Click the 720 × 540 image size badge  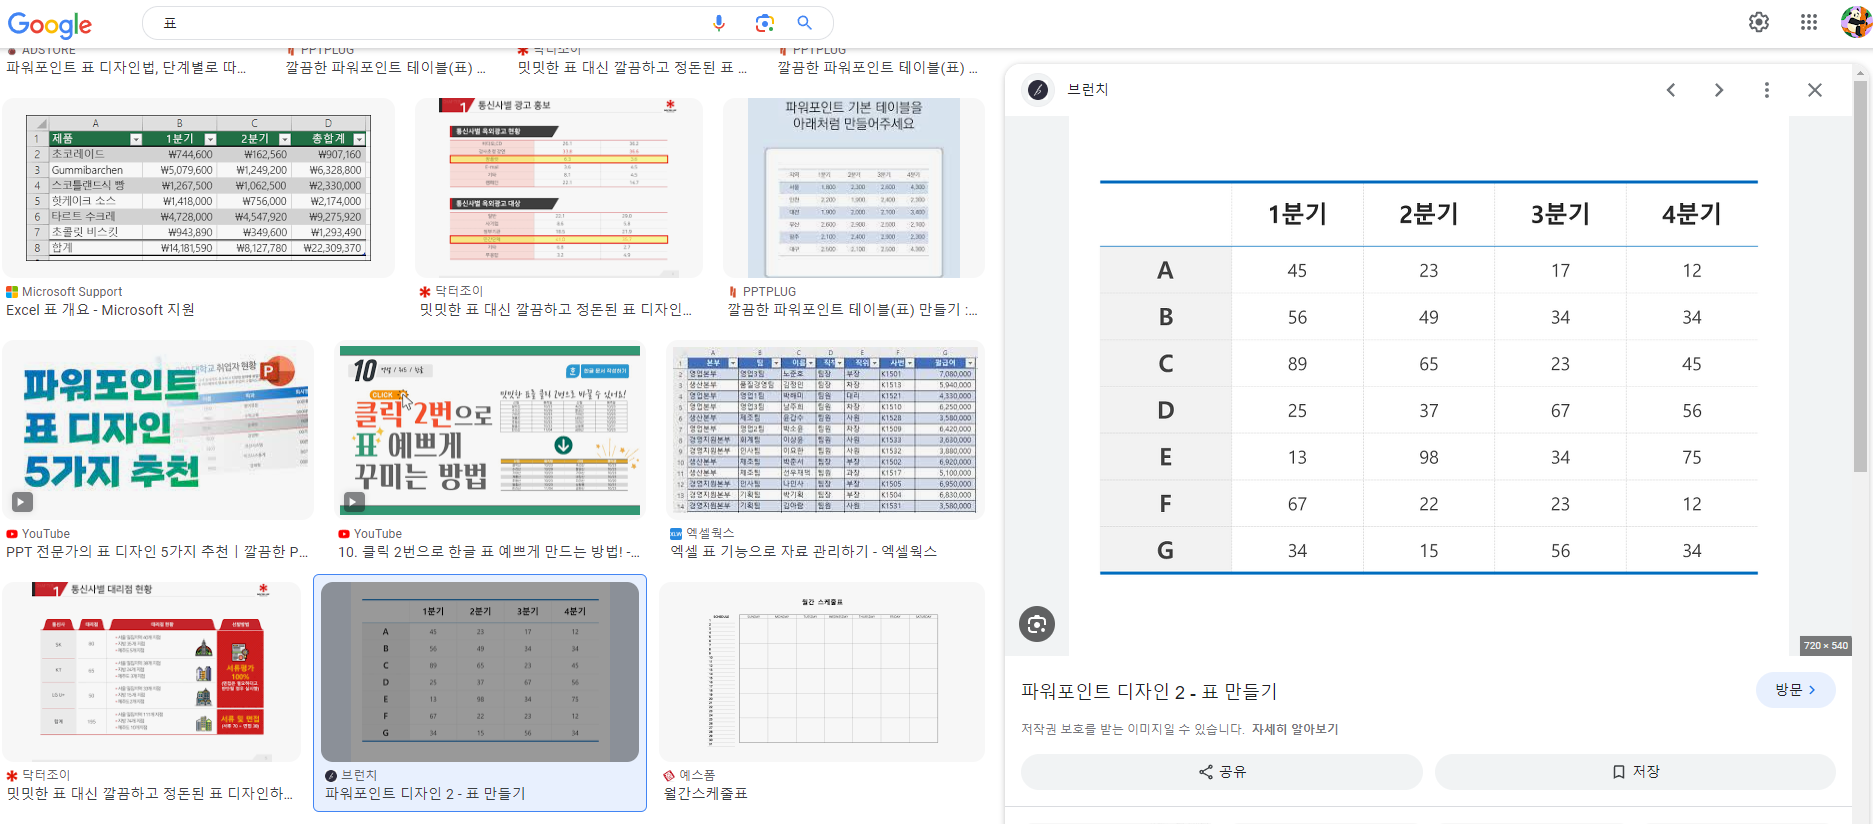tap(1826, 646)
